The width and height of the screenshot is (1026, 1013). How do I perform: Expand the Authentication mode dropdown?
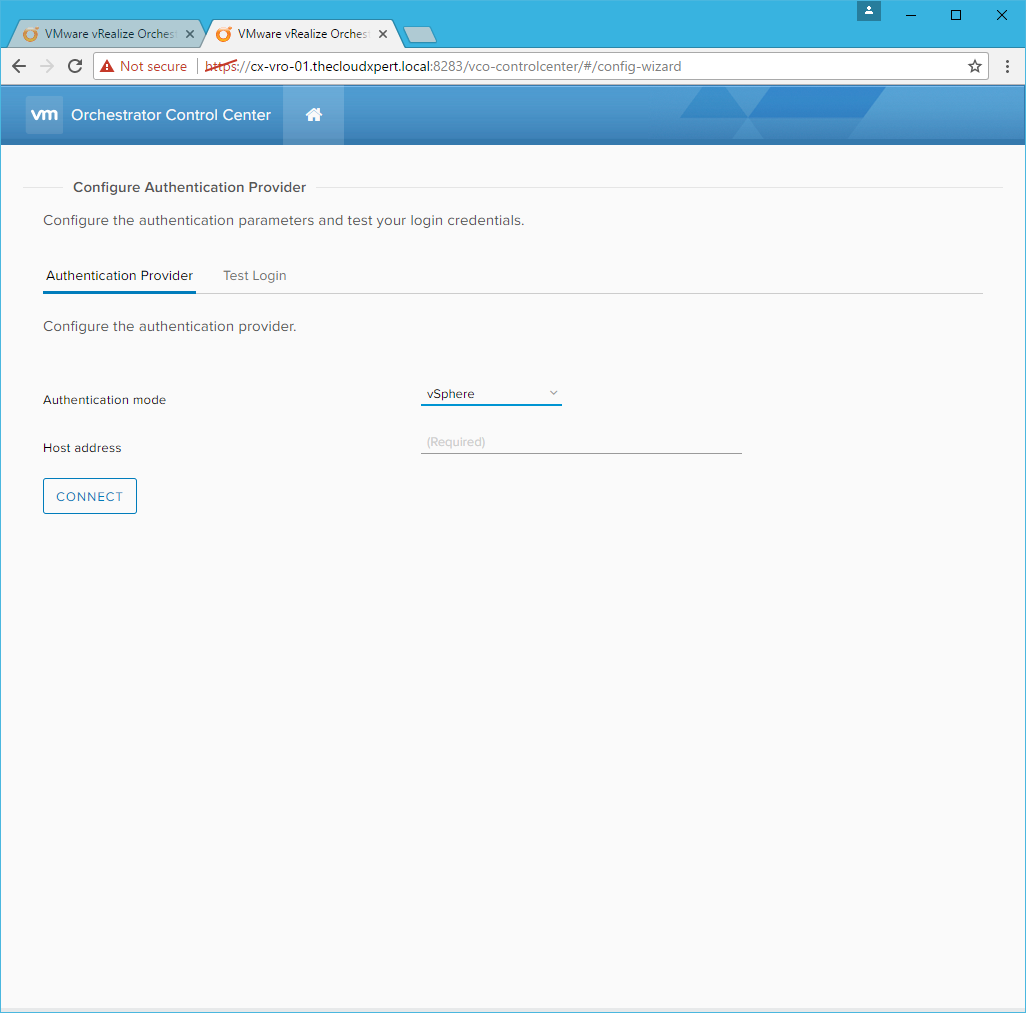[491, 394]
